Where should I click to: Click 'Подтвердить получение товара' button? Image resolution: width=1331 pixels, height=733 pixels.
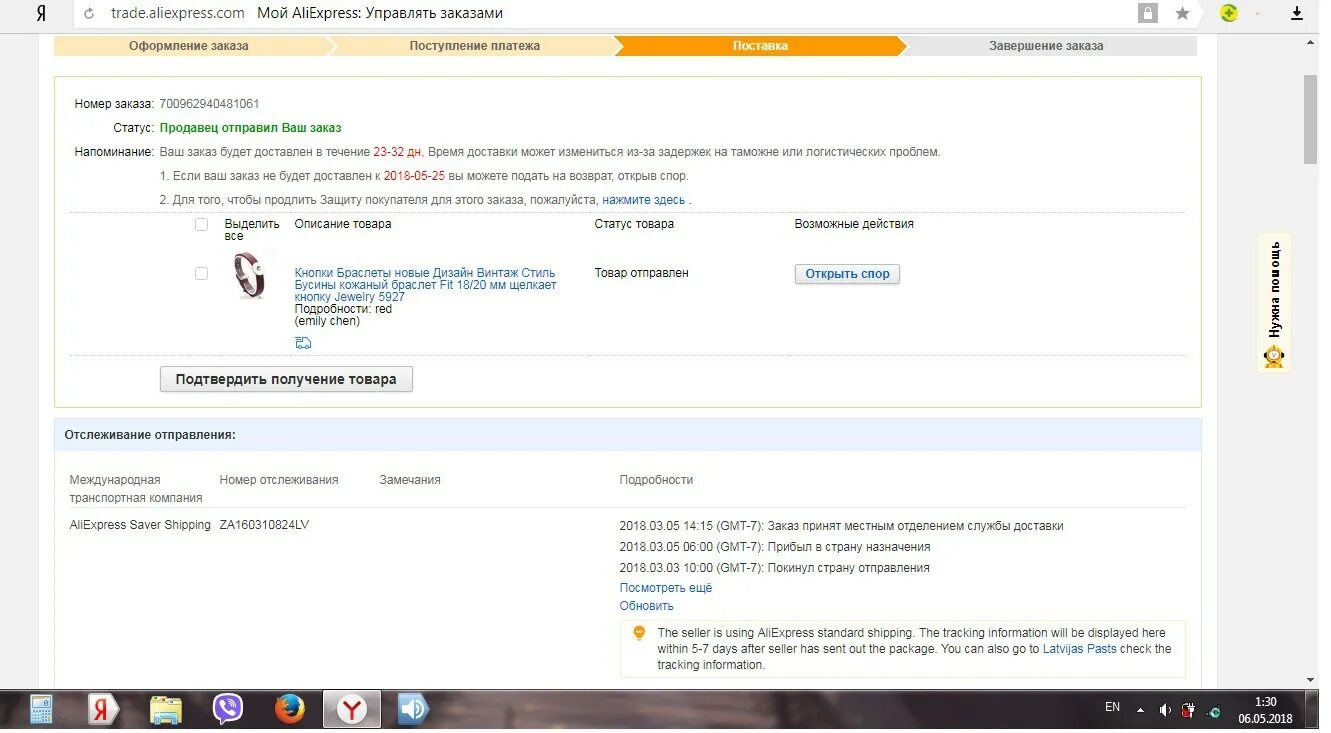coord(286,379)
